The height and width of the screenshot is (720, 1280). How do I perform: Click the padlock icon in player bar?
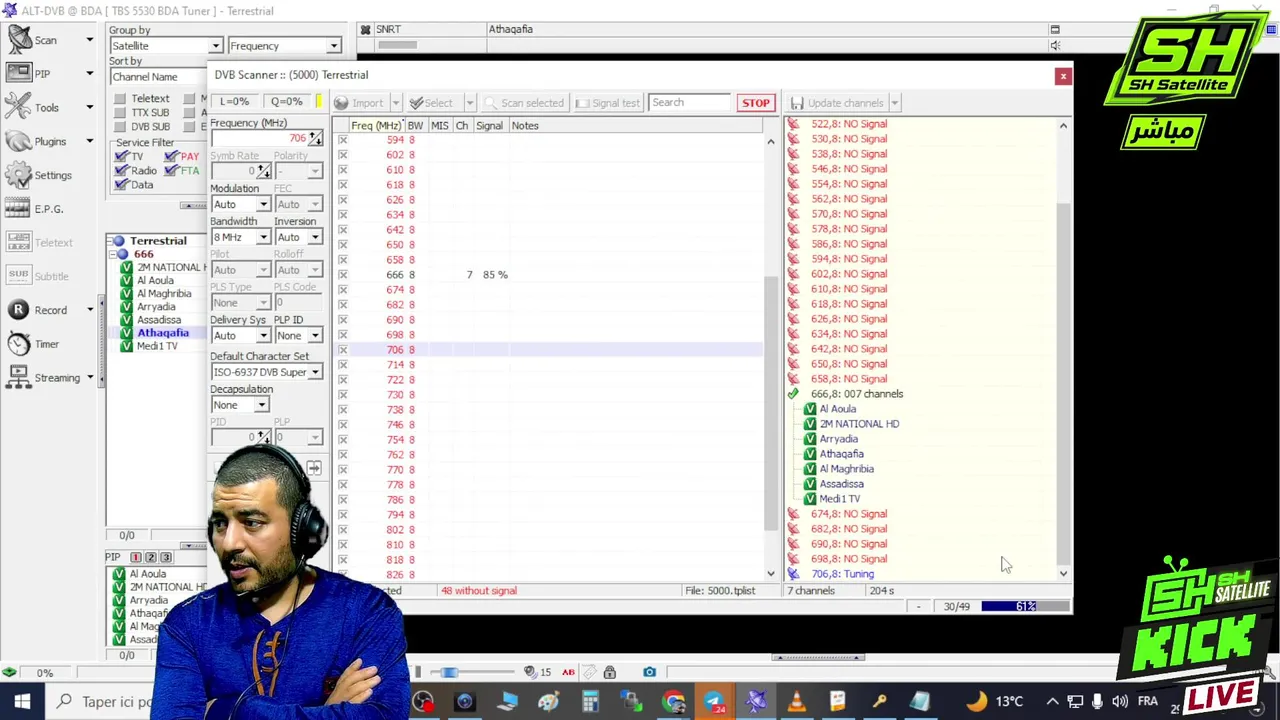coord(609,672)
